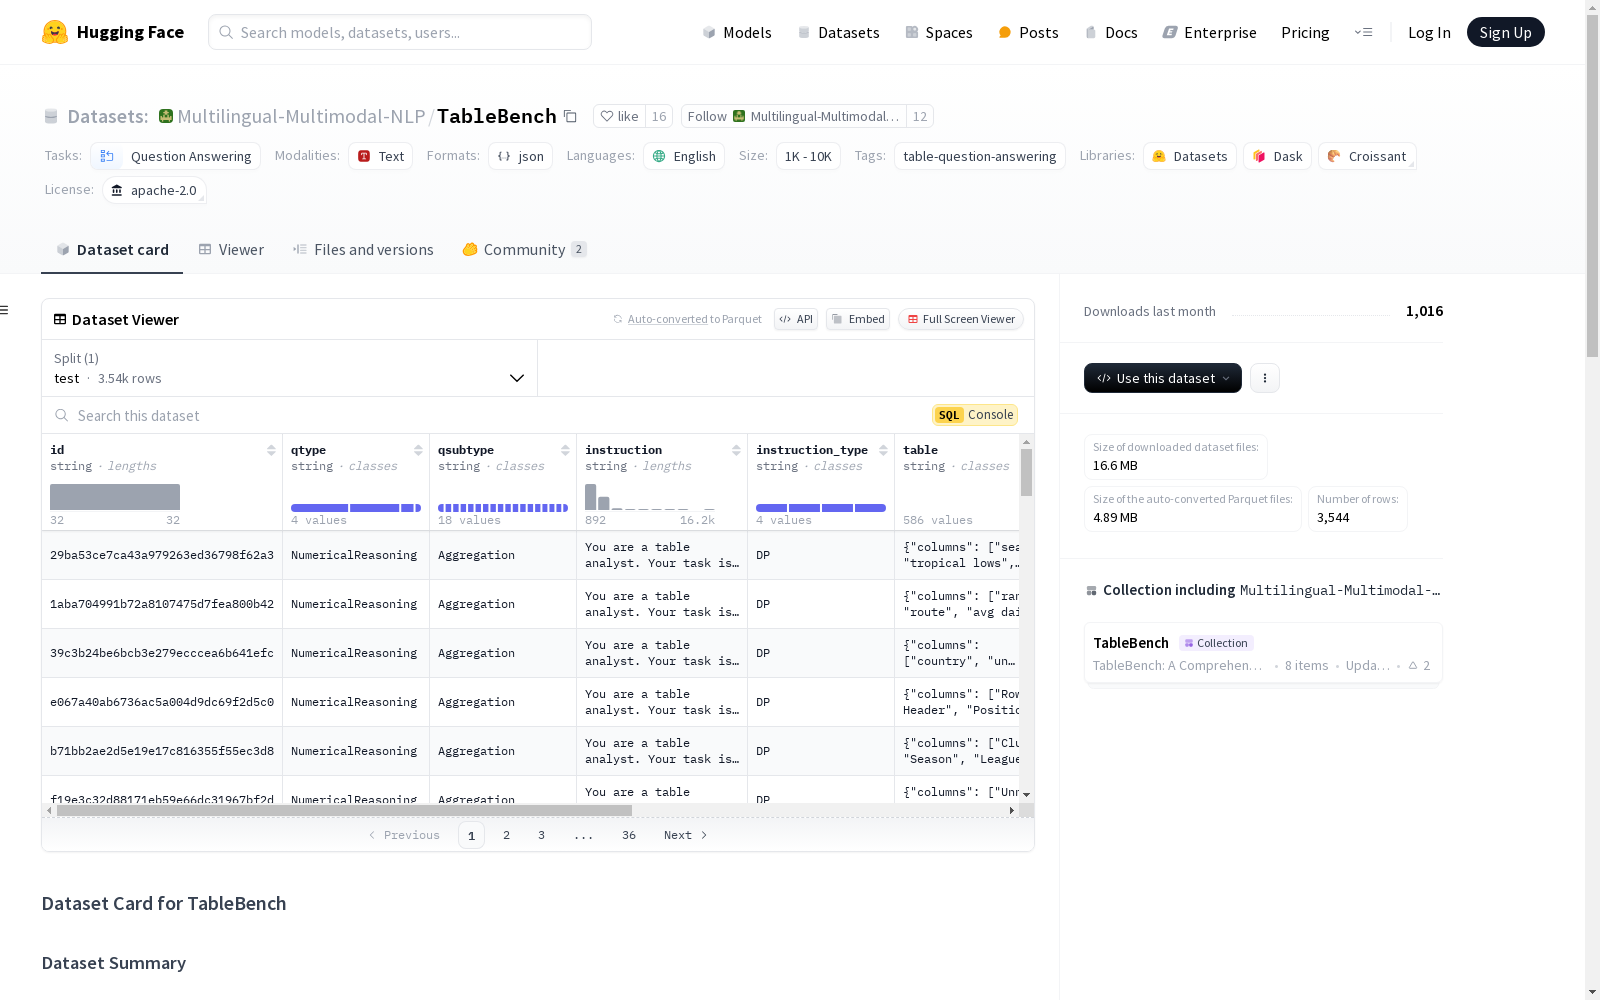1600x1000 pixels.
Task: Go to page 2 of dataset viewer
Action: (x=507, y=835)
